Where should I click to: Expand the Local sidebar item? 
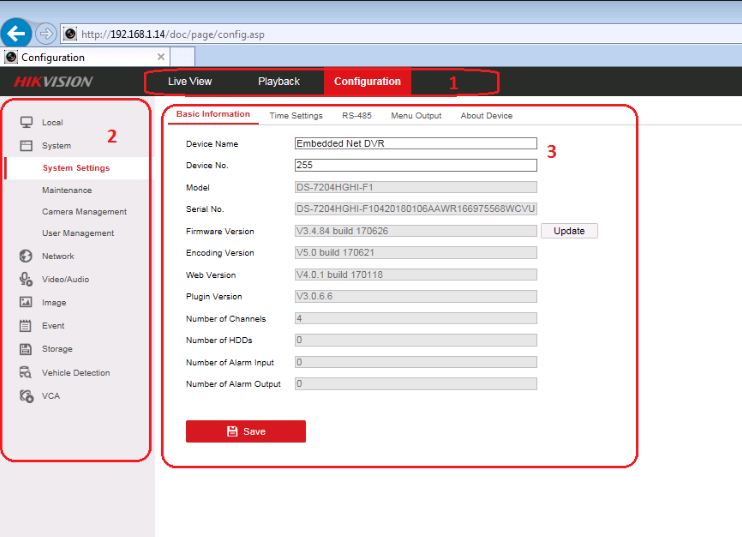pos(53,123)
